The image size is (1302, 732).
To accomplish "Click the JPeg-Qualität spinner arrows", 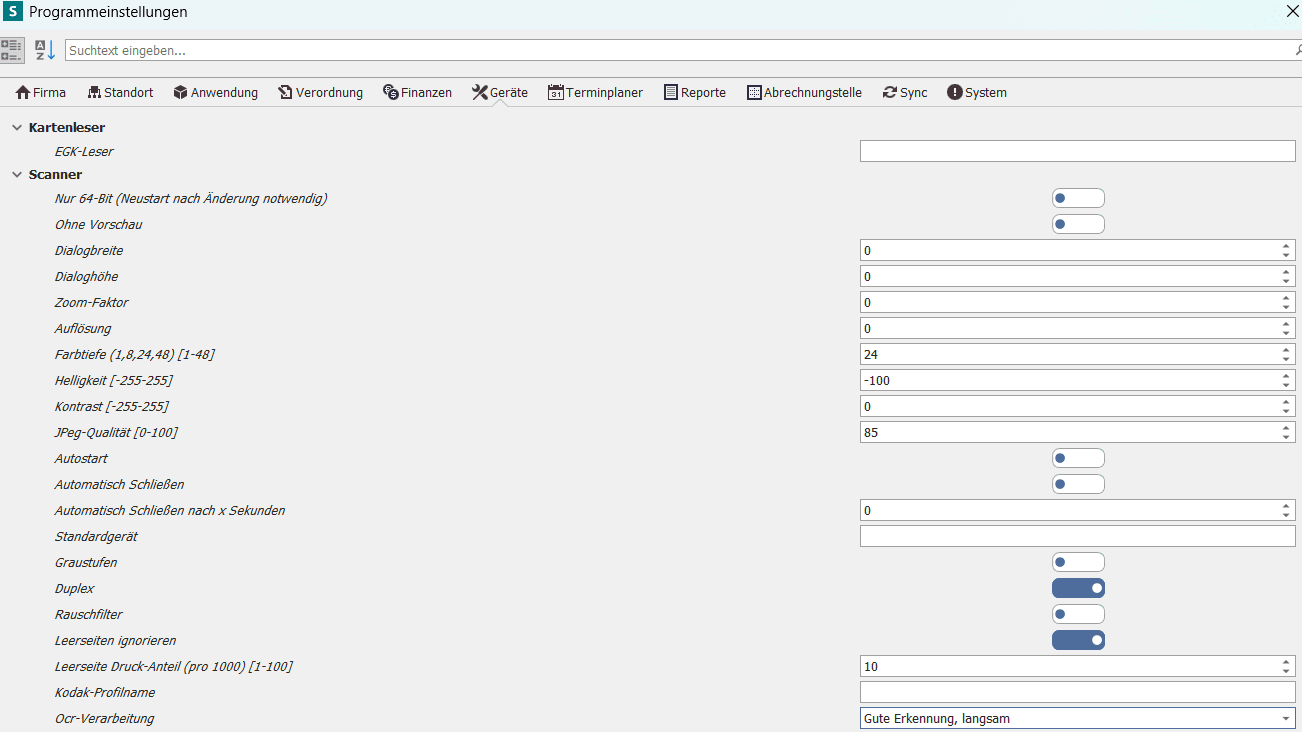I will point(1286,432).
